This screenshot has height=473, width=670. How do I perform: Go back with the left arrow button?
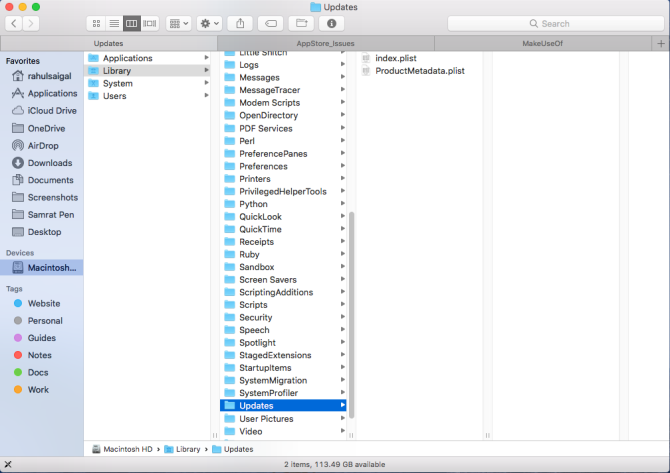pos(14,24)
